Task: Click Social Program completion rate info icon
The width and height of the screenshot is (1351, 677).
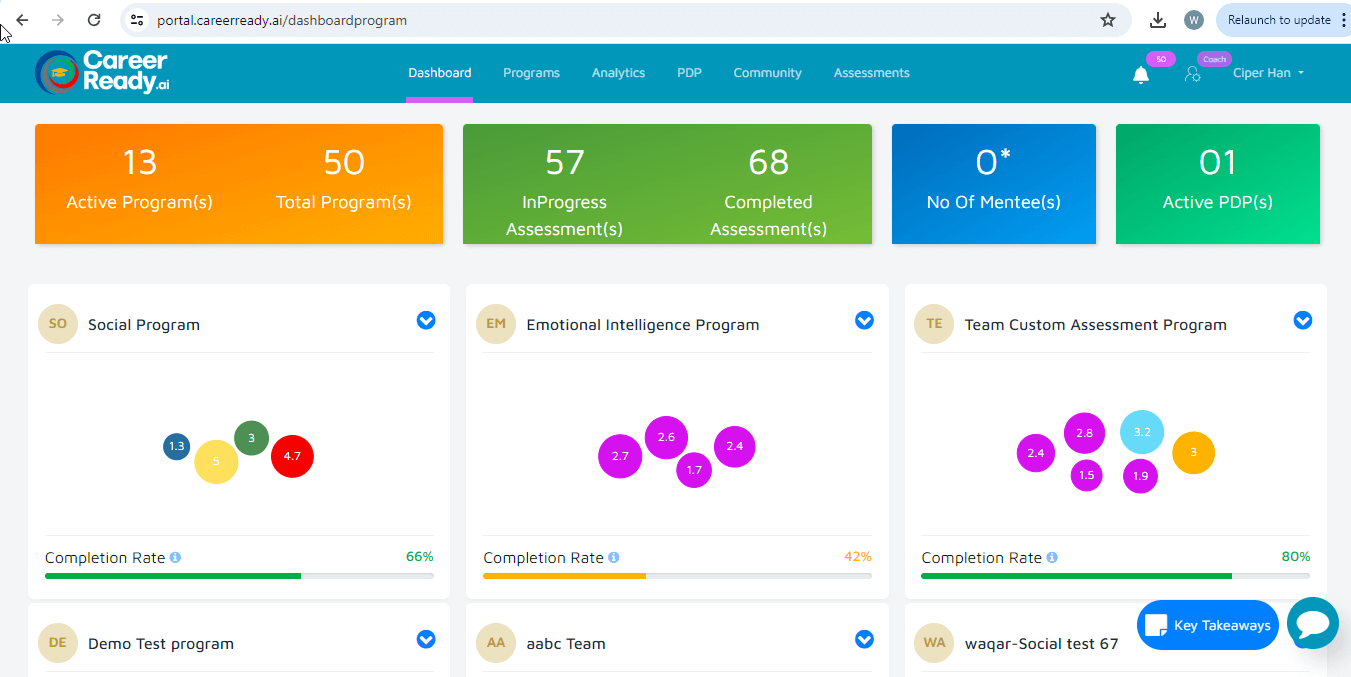Action: [x=175, y=558]
